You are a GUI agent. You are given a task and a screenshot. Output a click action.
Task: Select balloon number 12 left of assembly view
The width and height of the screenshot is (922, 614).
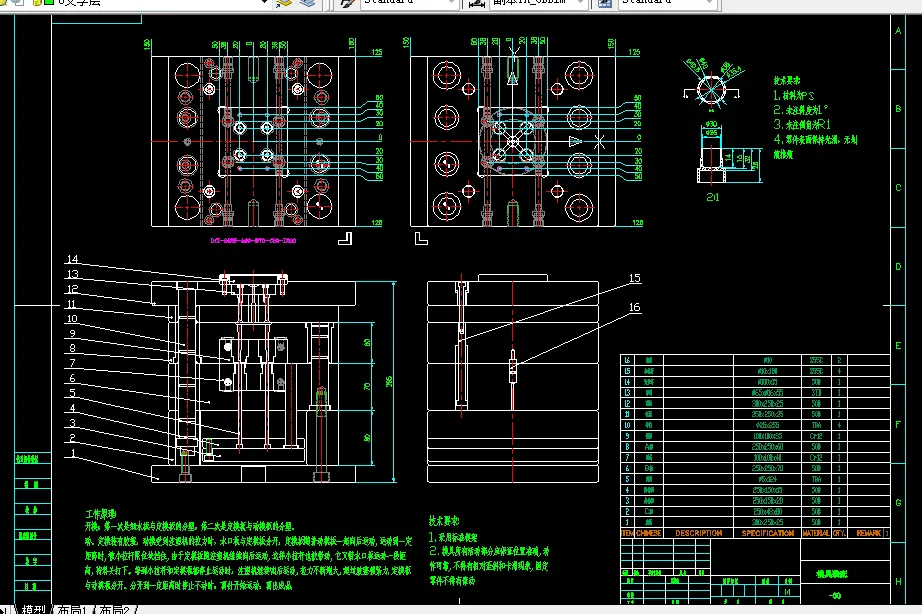(x=72, y=289)
